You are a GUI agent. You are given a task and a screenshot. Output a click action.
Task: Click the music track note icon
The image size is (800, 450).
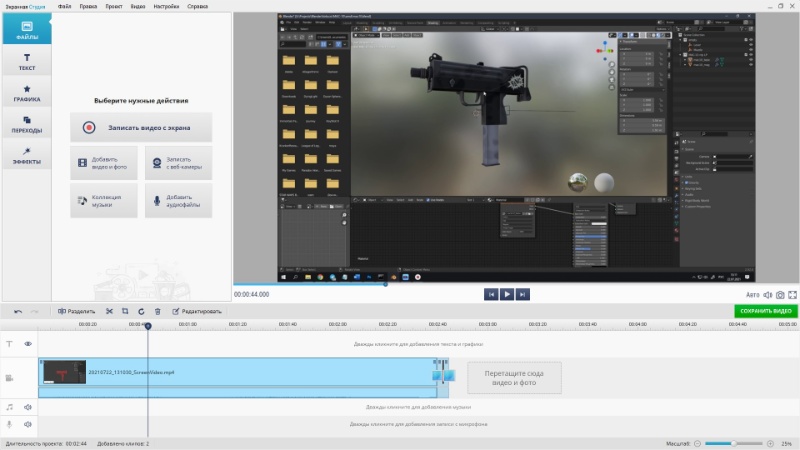click(10, 407)
